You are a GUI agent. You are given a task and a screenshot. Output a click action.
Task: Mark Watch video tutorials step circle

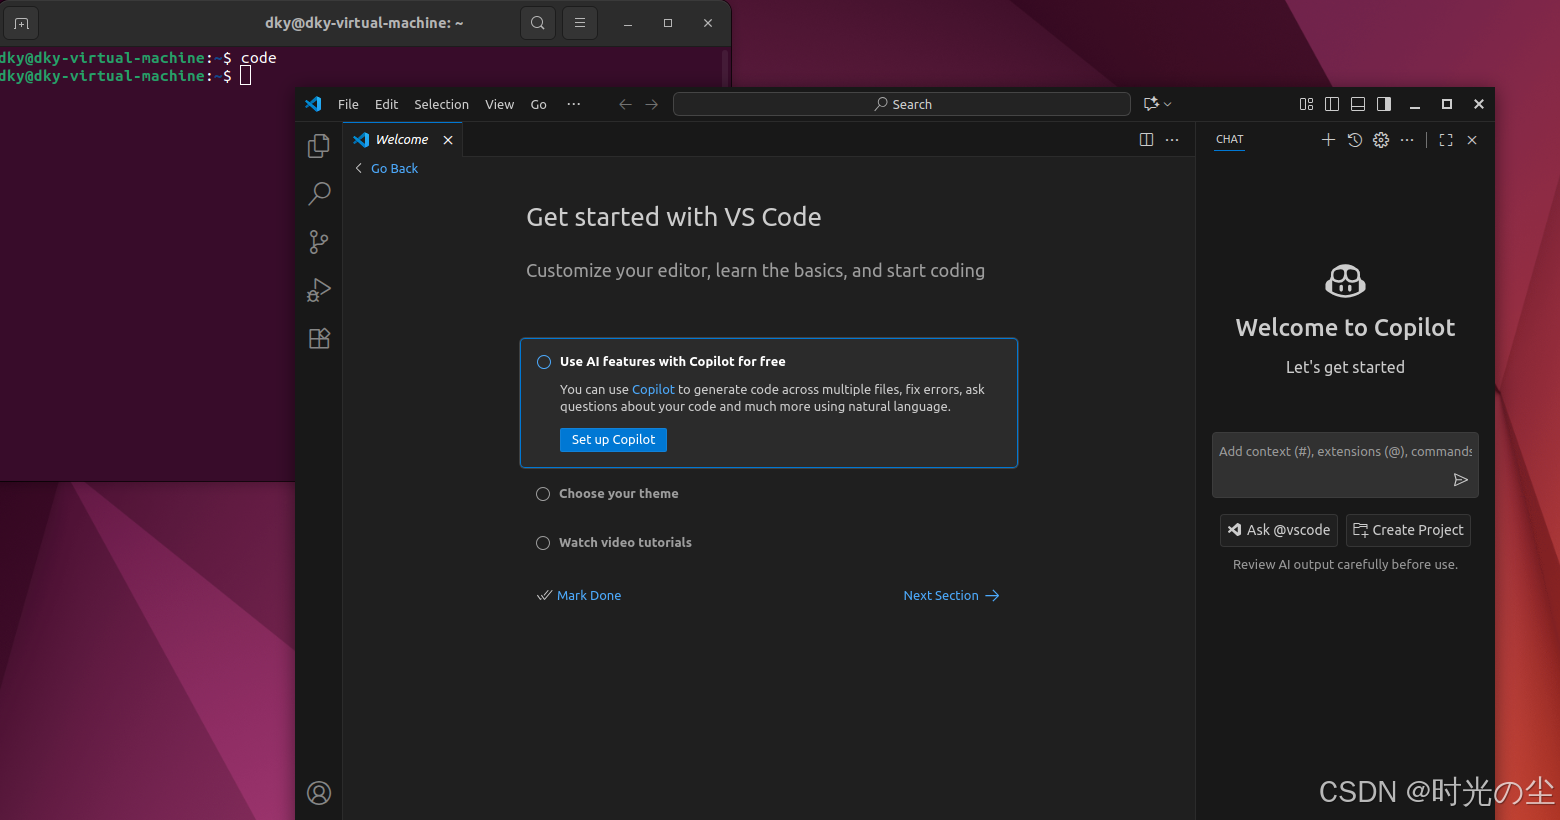point(543,543)
